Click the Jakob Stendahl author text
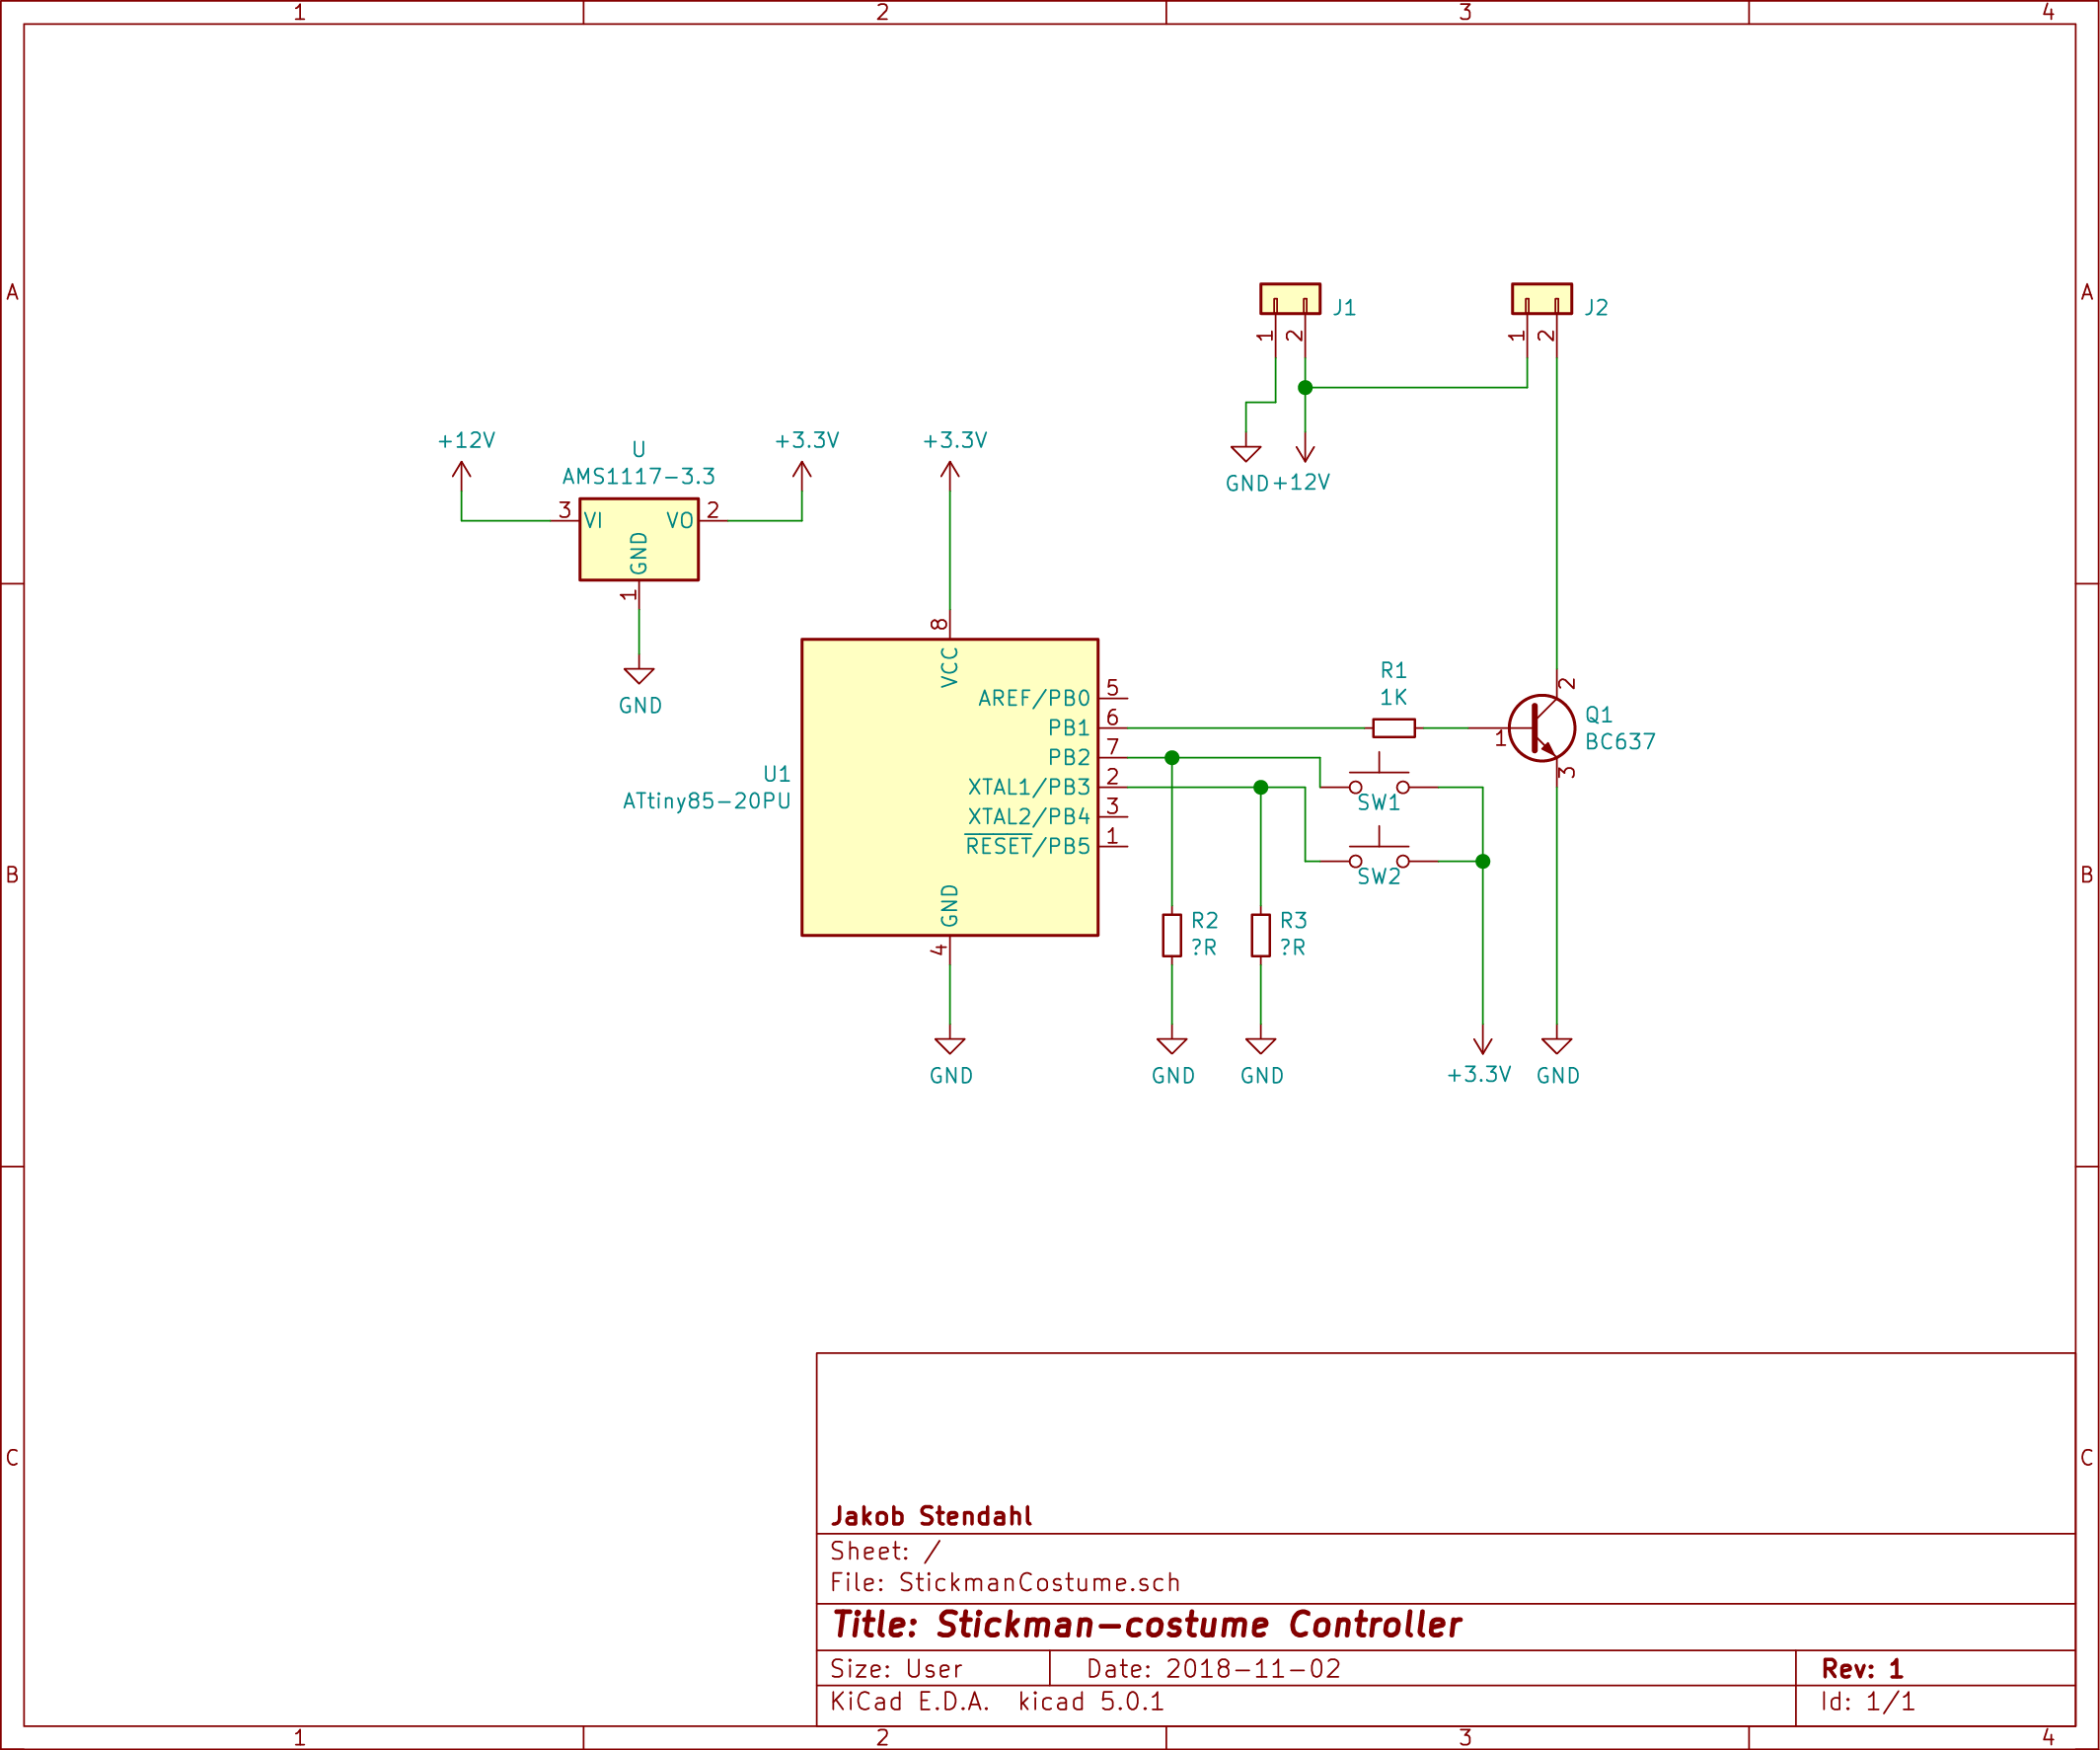 point(931,1516)
